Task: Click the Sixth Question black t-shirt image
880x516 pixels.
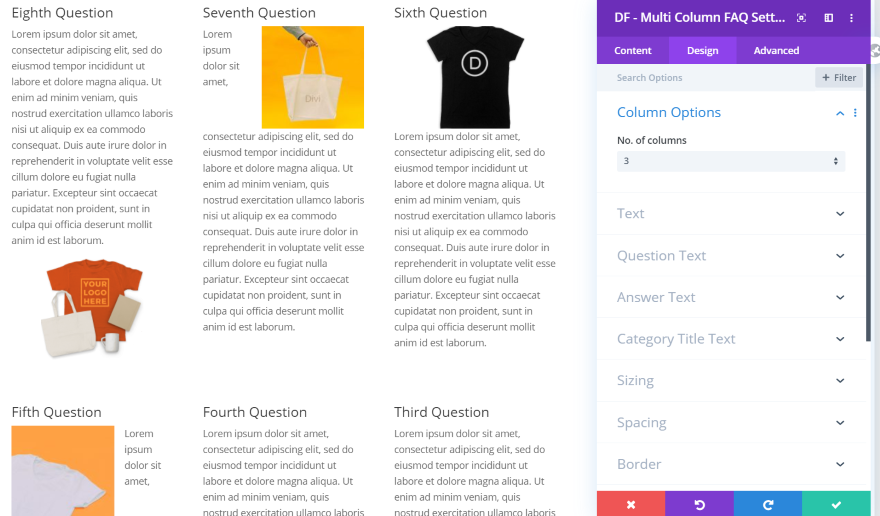Action: pos(474,77)
